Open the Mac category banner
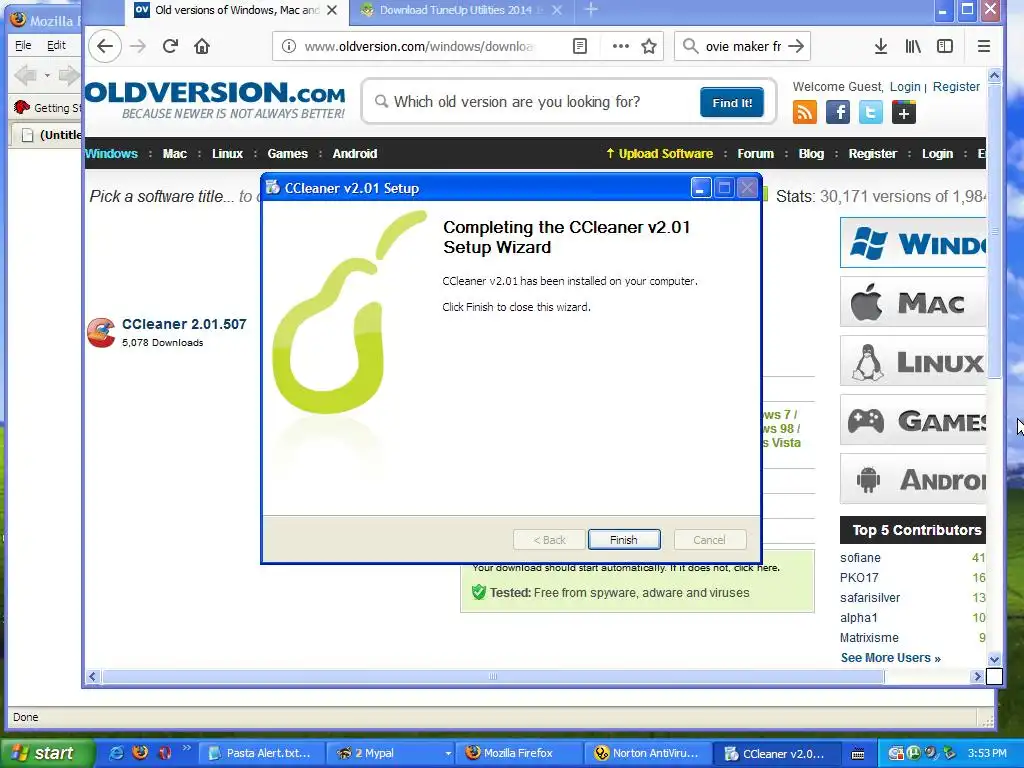The width and height of the screenshot is (1024, 768). pyautogui.click(x=913, y=302)
